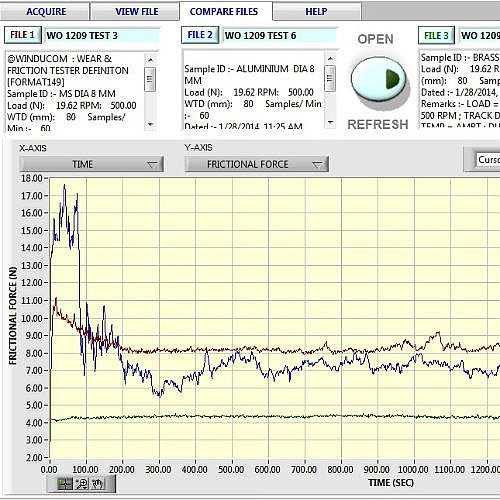Open the Y-AXIS FRICTIONAL FORCE dropdown
This screenshot has height=500, width=500.
[256, 164]
